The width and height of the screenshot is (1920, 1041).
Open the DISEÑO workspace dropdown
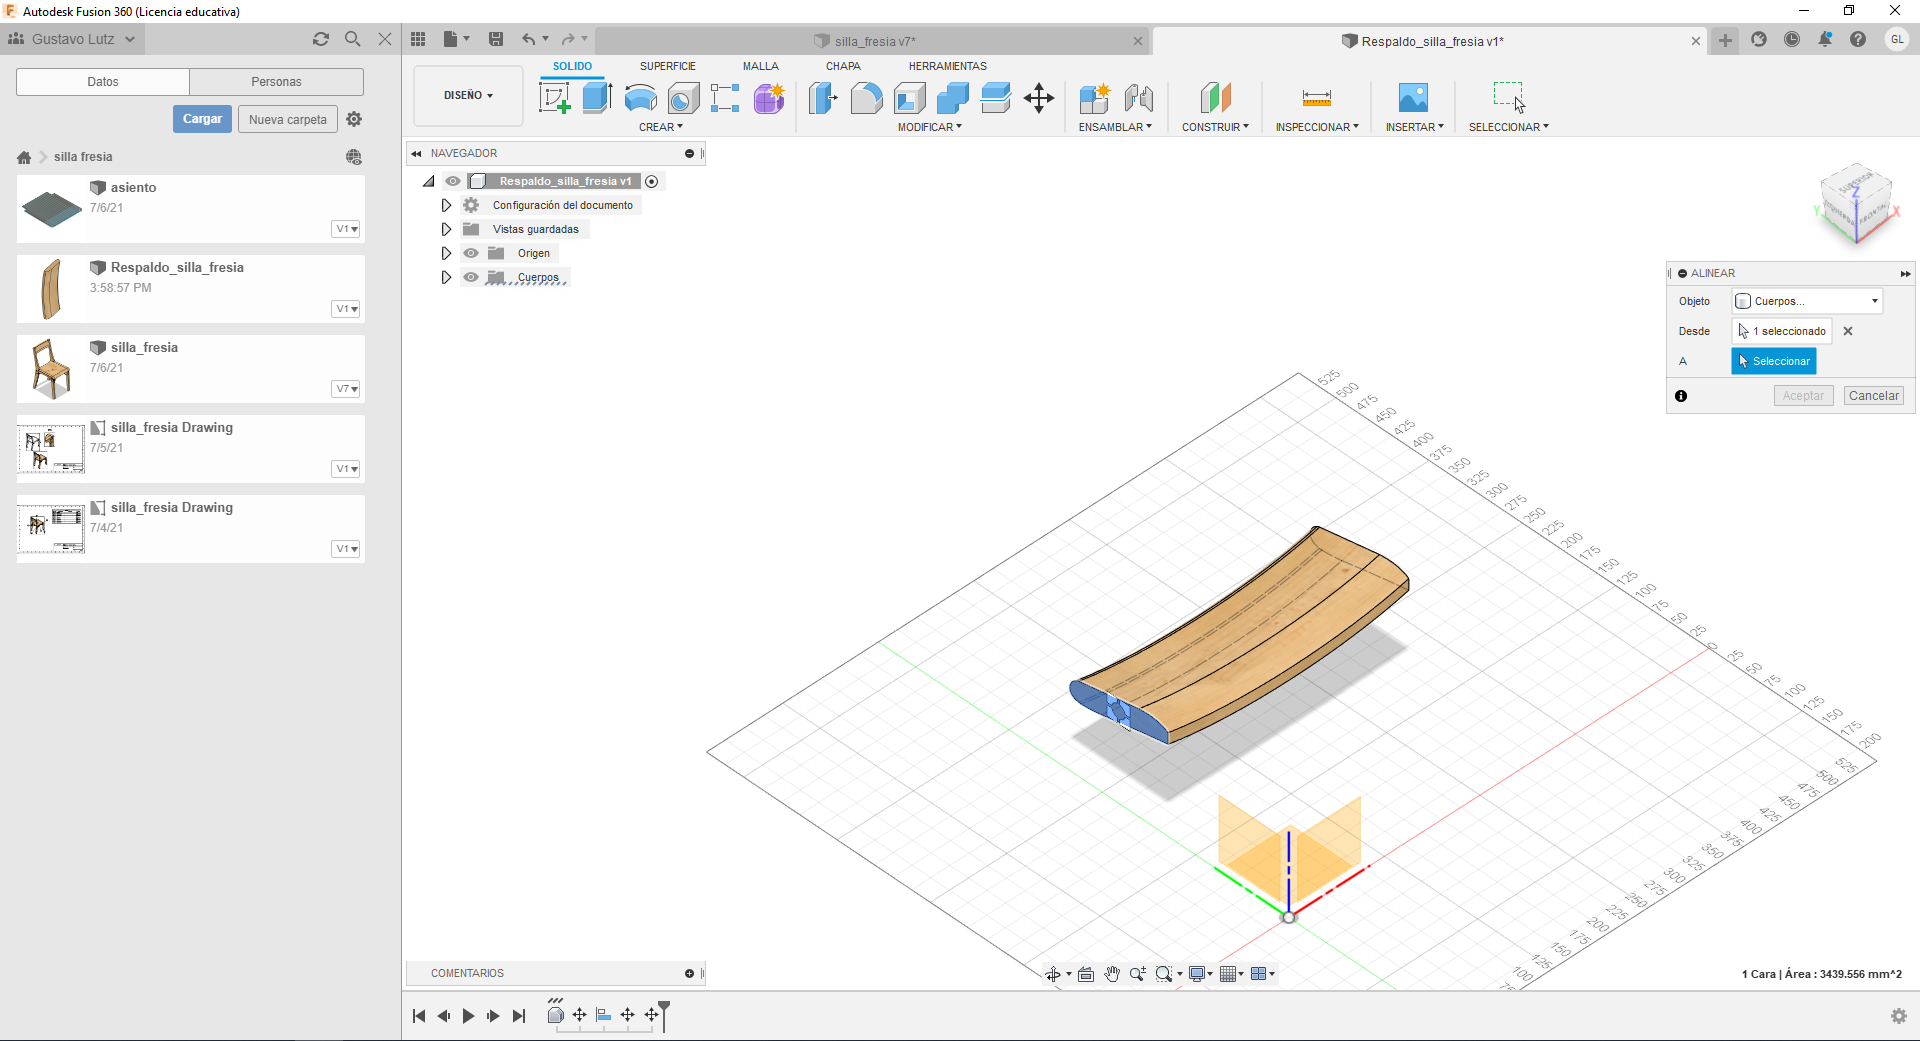click(x=468, y=95)
